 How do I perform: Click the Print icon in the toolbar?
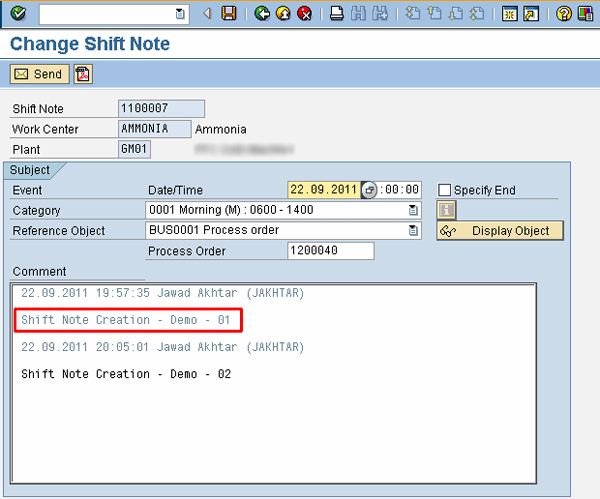(x=337, y=13)
